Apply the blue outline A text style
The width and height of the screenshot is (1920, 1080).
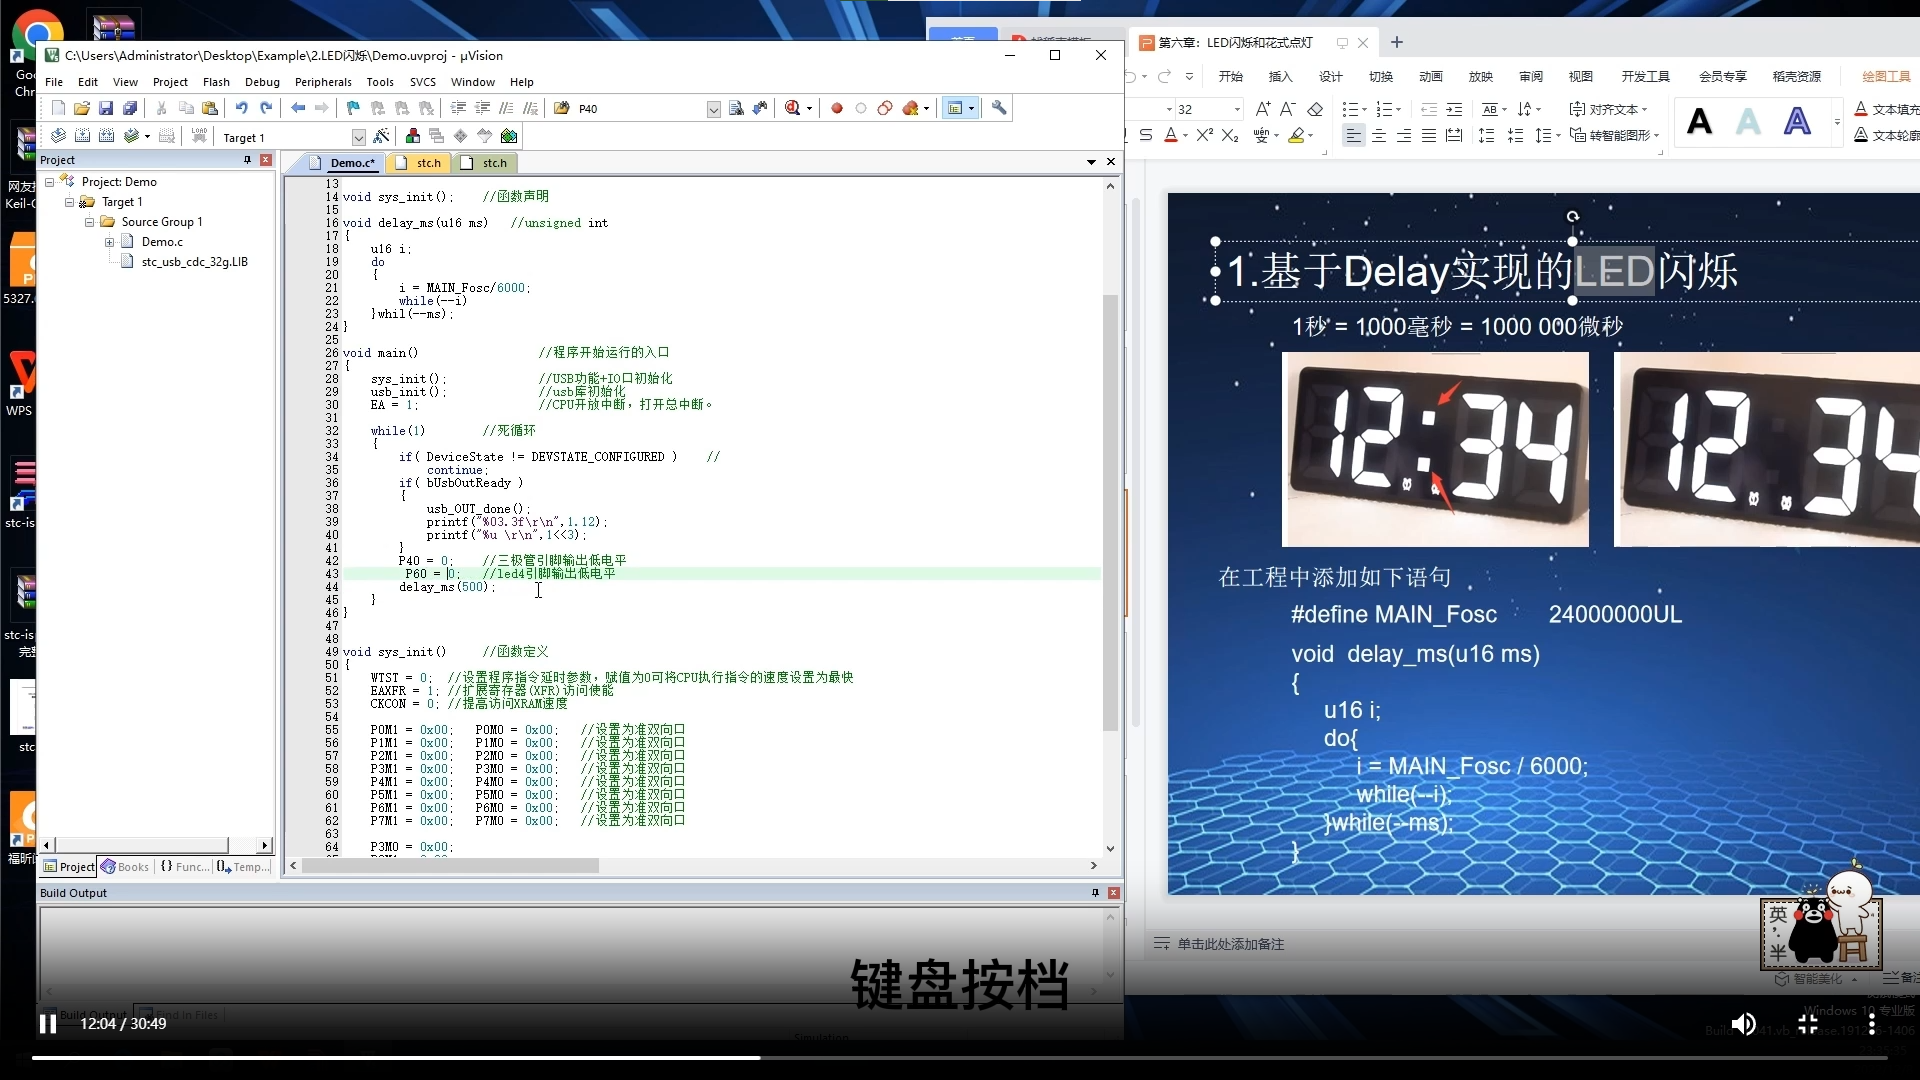coord(1797,122)
